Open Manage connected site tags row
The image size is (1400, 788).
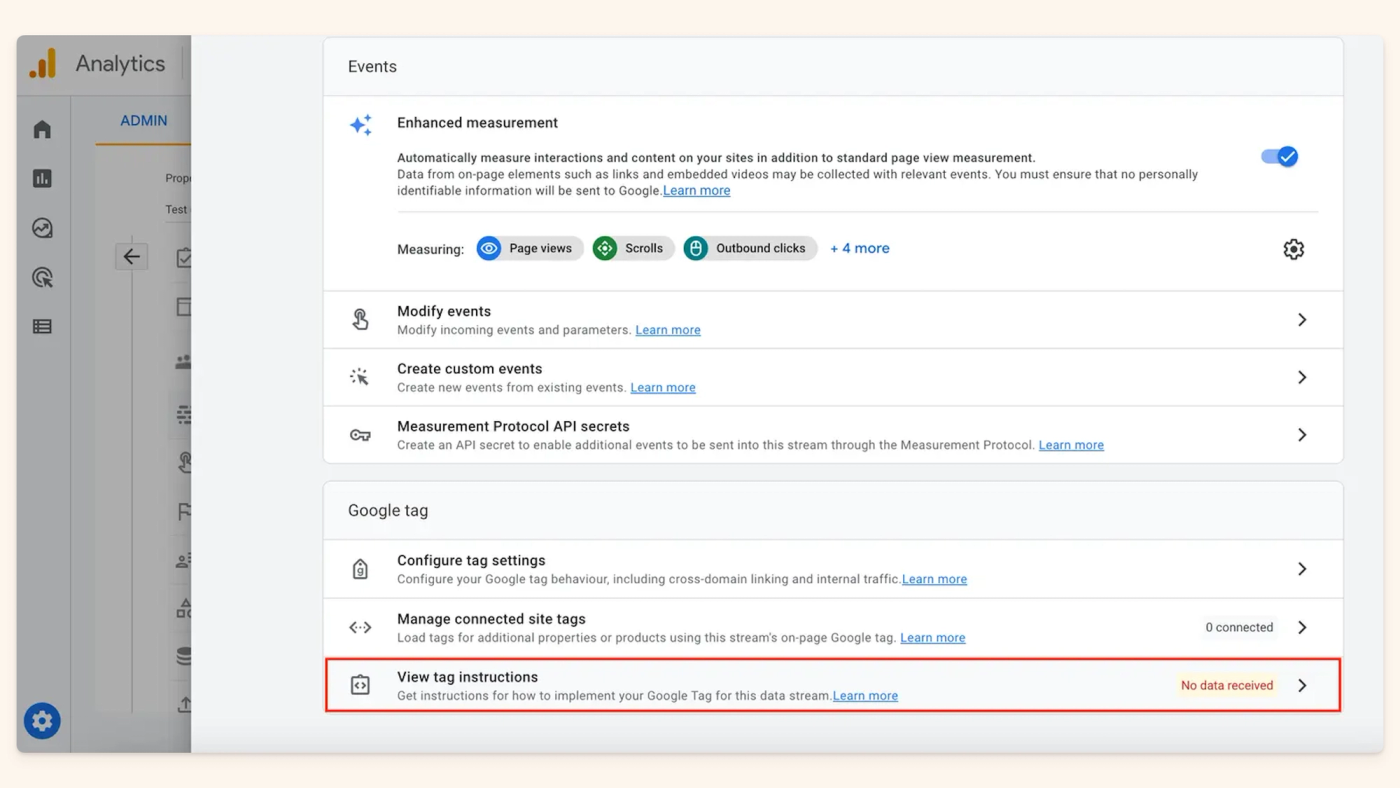(x=833, y=627)
